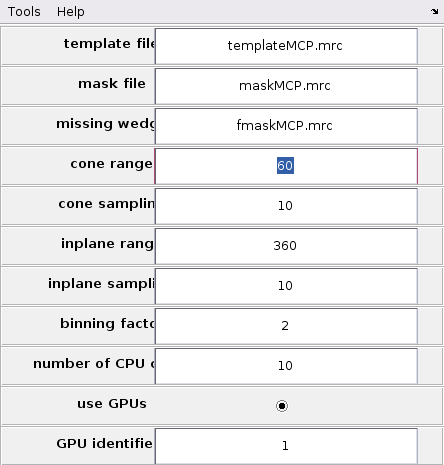Open the Tools menu
The image size is (444, 465).
click(x=24, y=12)
